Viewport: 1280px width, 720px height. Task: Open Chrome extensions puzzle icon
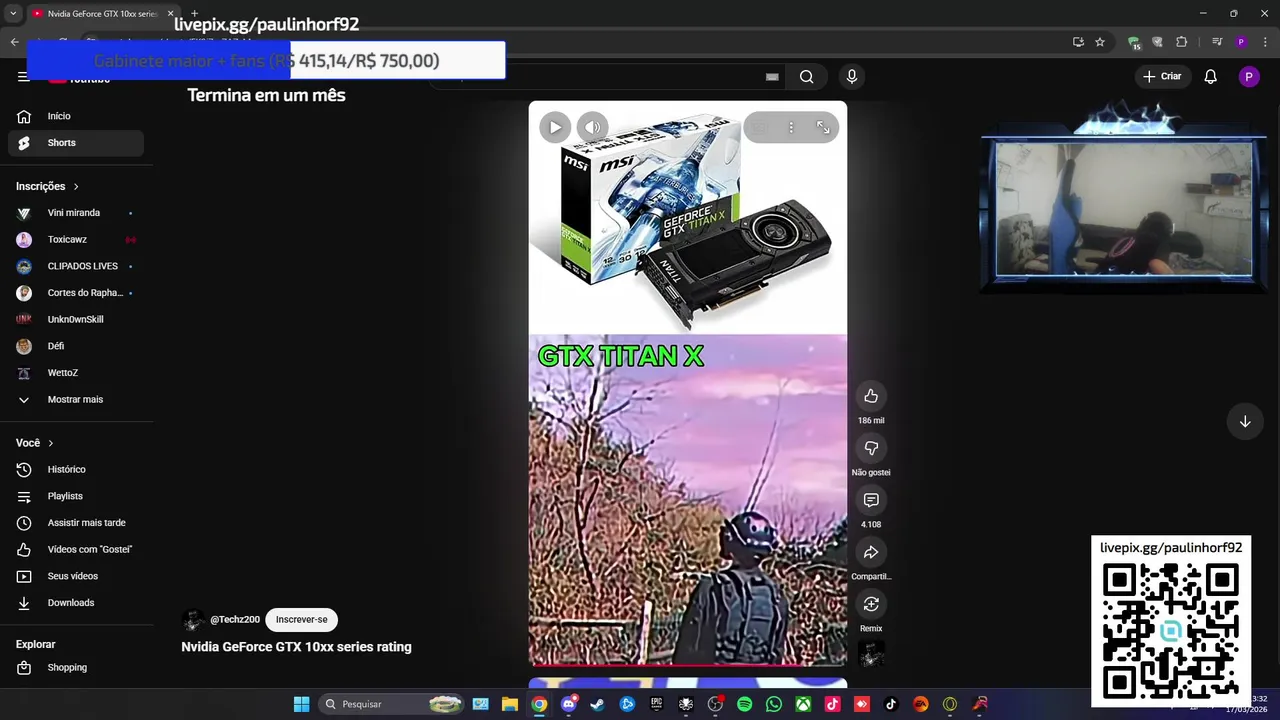pos(1182,42)
